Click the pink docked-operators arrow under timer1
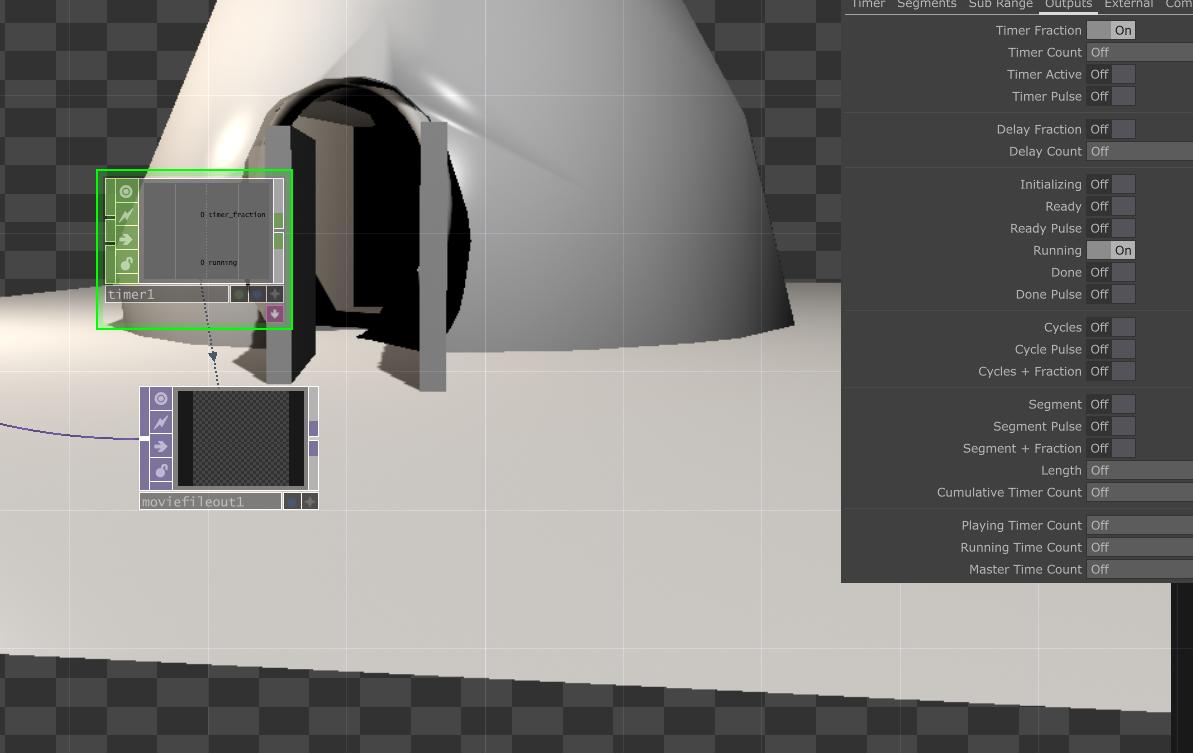 coord(275,314)
